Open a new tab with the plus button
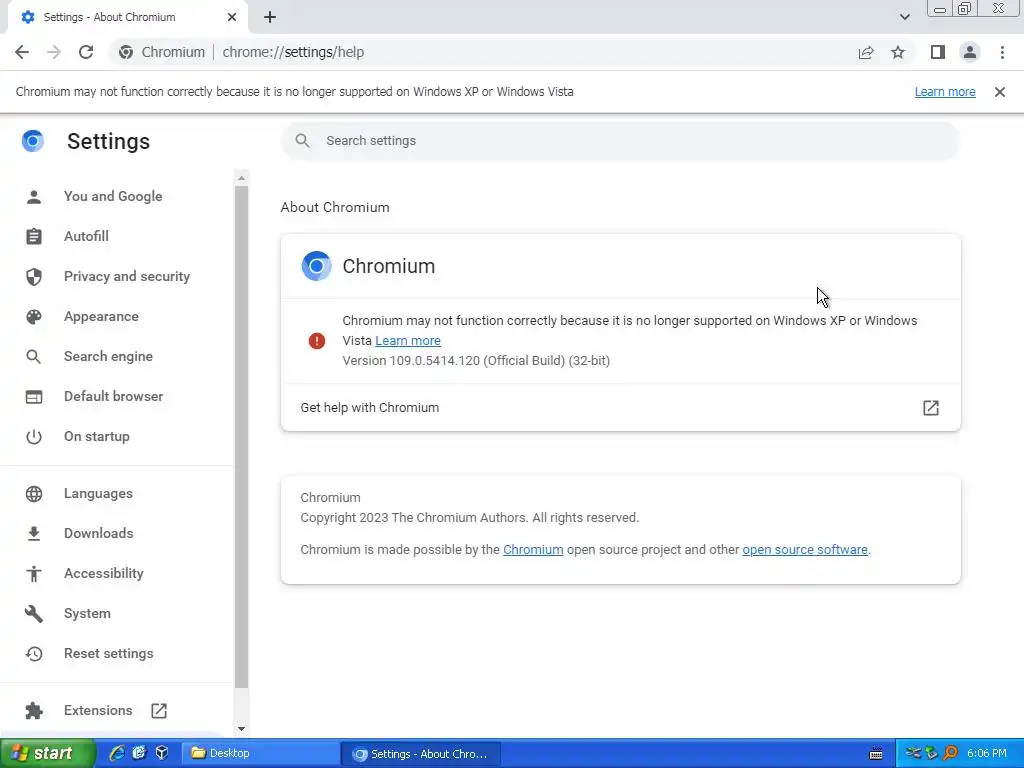Viewport: 1024px width, 768px height. tap(270, 17)
